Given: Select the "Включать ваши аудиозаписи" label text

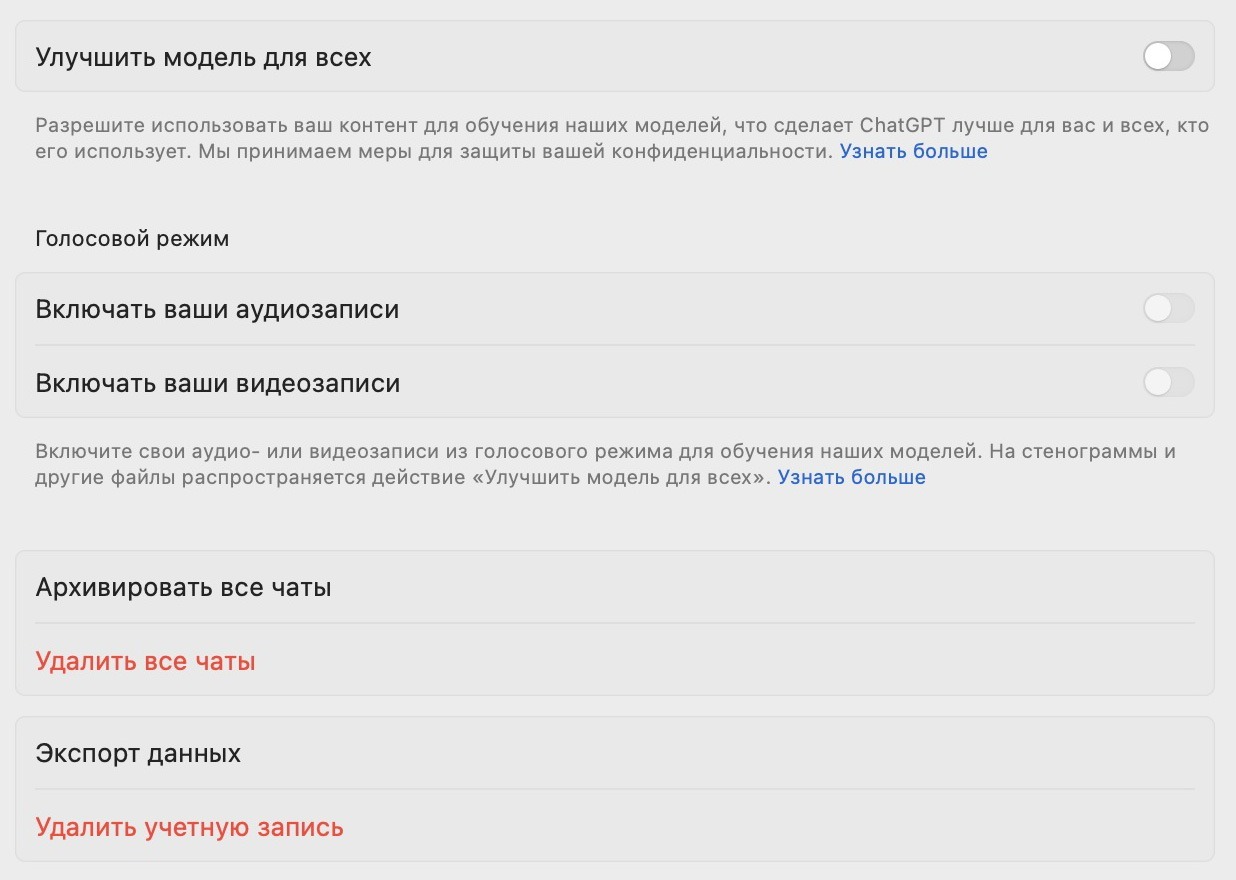Looking at the screenshot, I should 217,310.
